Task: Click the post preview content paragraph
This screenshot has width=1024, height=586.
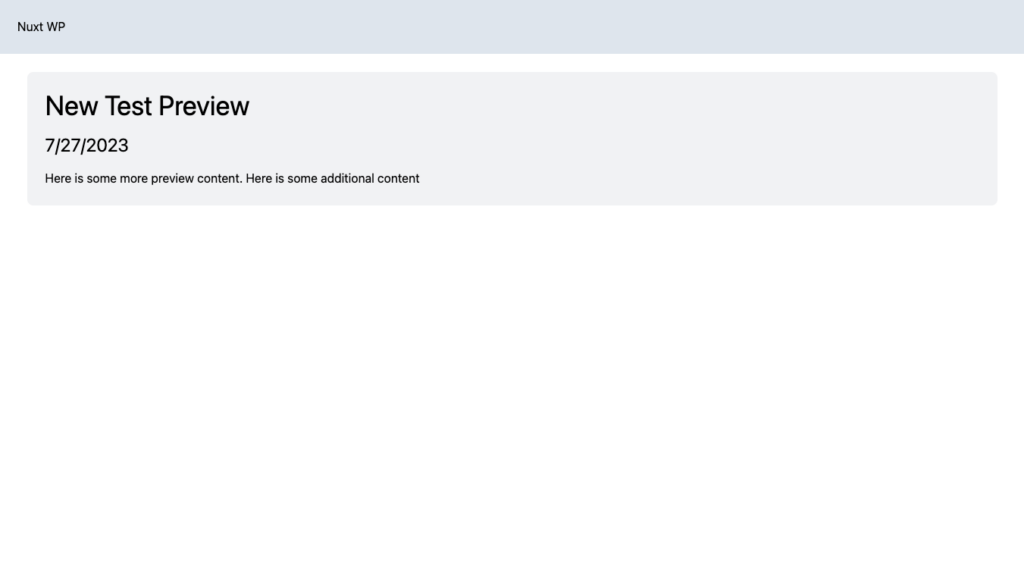Action: [x=232, y=179]
